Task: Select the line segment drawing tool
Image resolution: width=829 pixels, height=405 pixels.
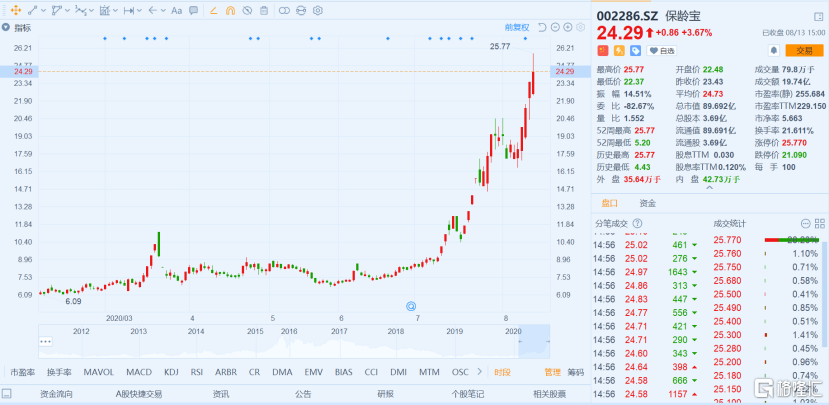Action: (33, 10)
